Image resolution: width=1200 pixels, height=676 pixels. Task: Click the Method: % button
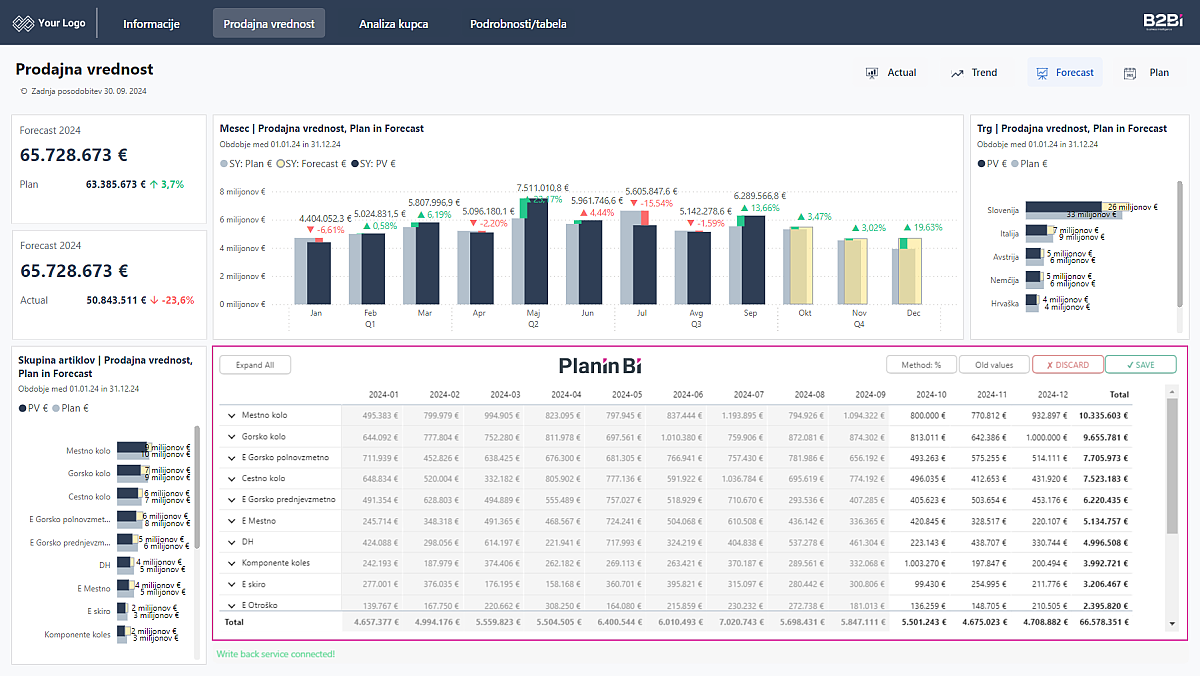click(x=921, y=365)
